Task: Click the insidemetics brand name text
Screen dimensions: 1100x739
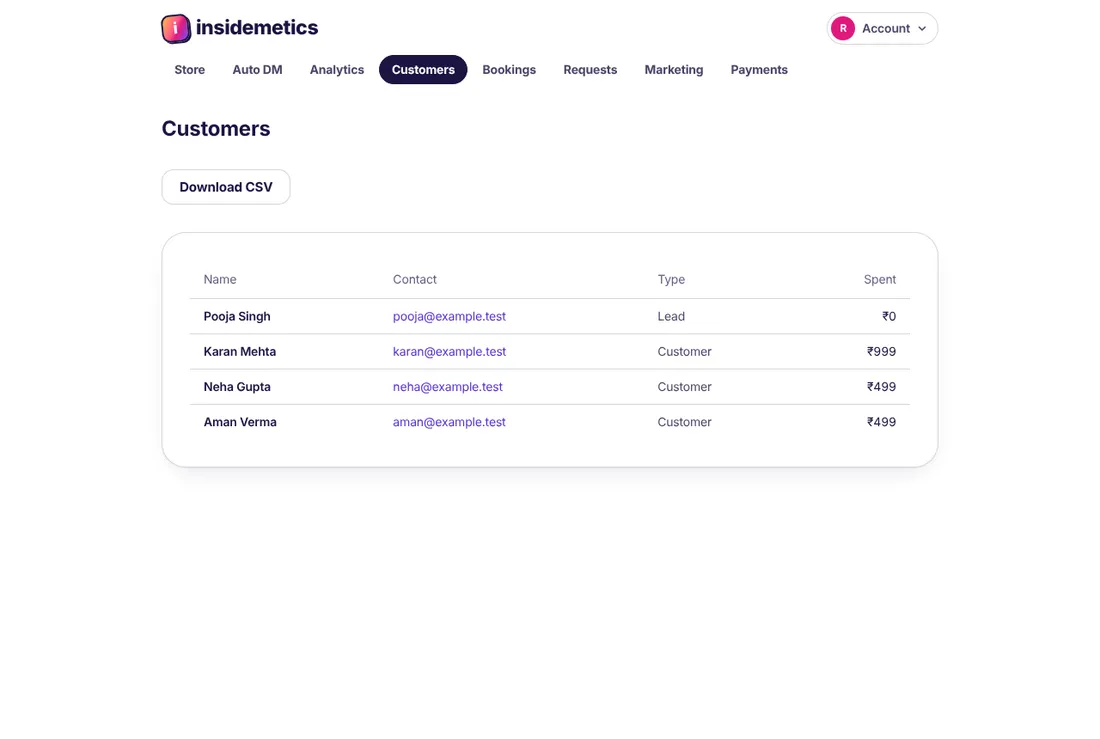Action: 257,27
